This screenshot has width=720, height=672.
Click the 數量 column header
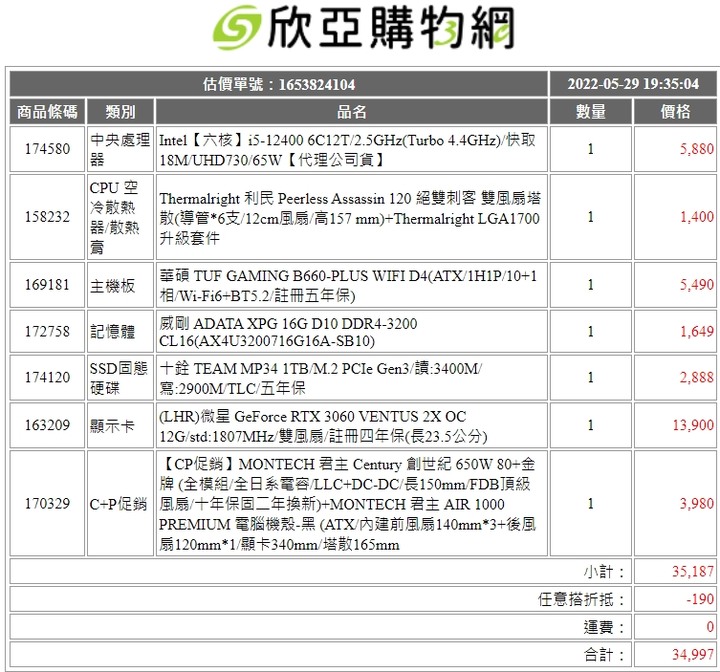click(x=591, y=112)
